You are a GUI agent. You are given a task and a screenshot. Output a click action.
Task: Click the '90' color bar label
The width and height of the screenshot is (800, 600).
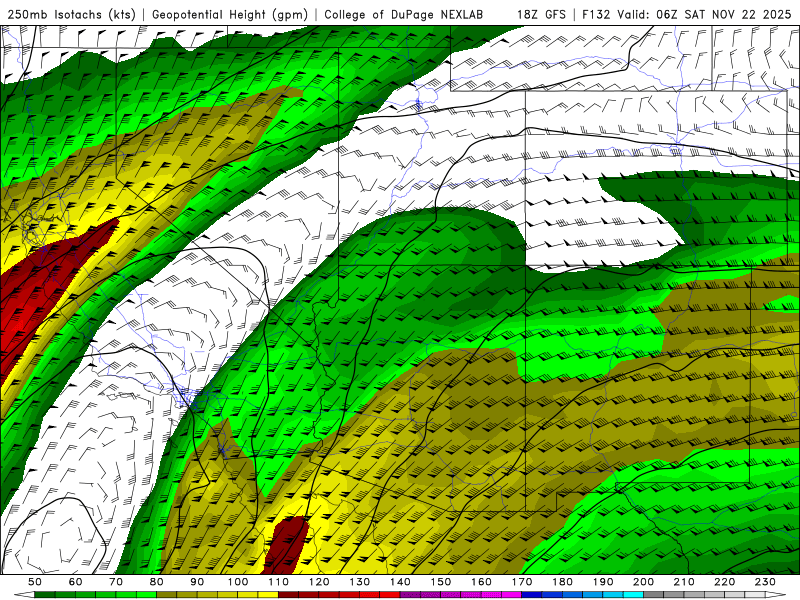(x=197, y=582)
